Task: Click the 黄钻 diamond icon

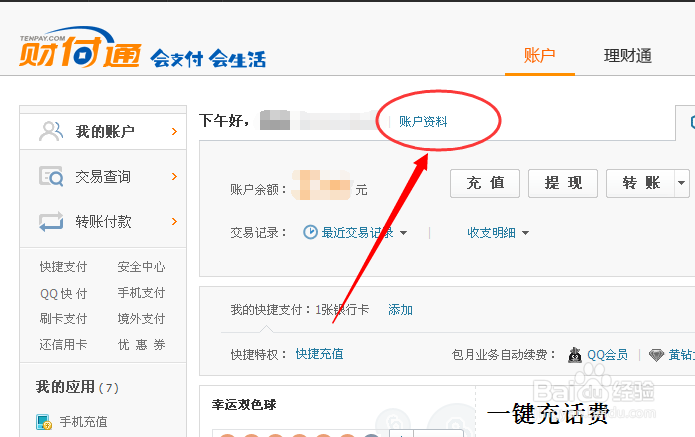Action: coord(656,355)
